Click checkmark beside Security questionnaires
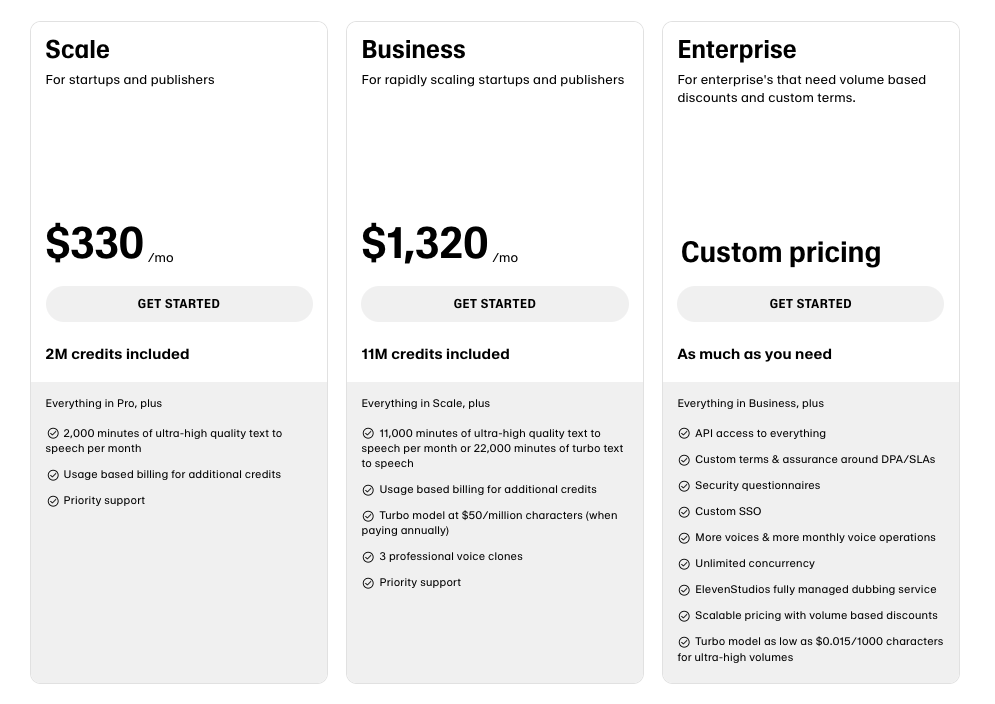This screenshot has height=704, width=995. click(684, 486)
